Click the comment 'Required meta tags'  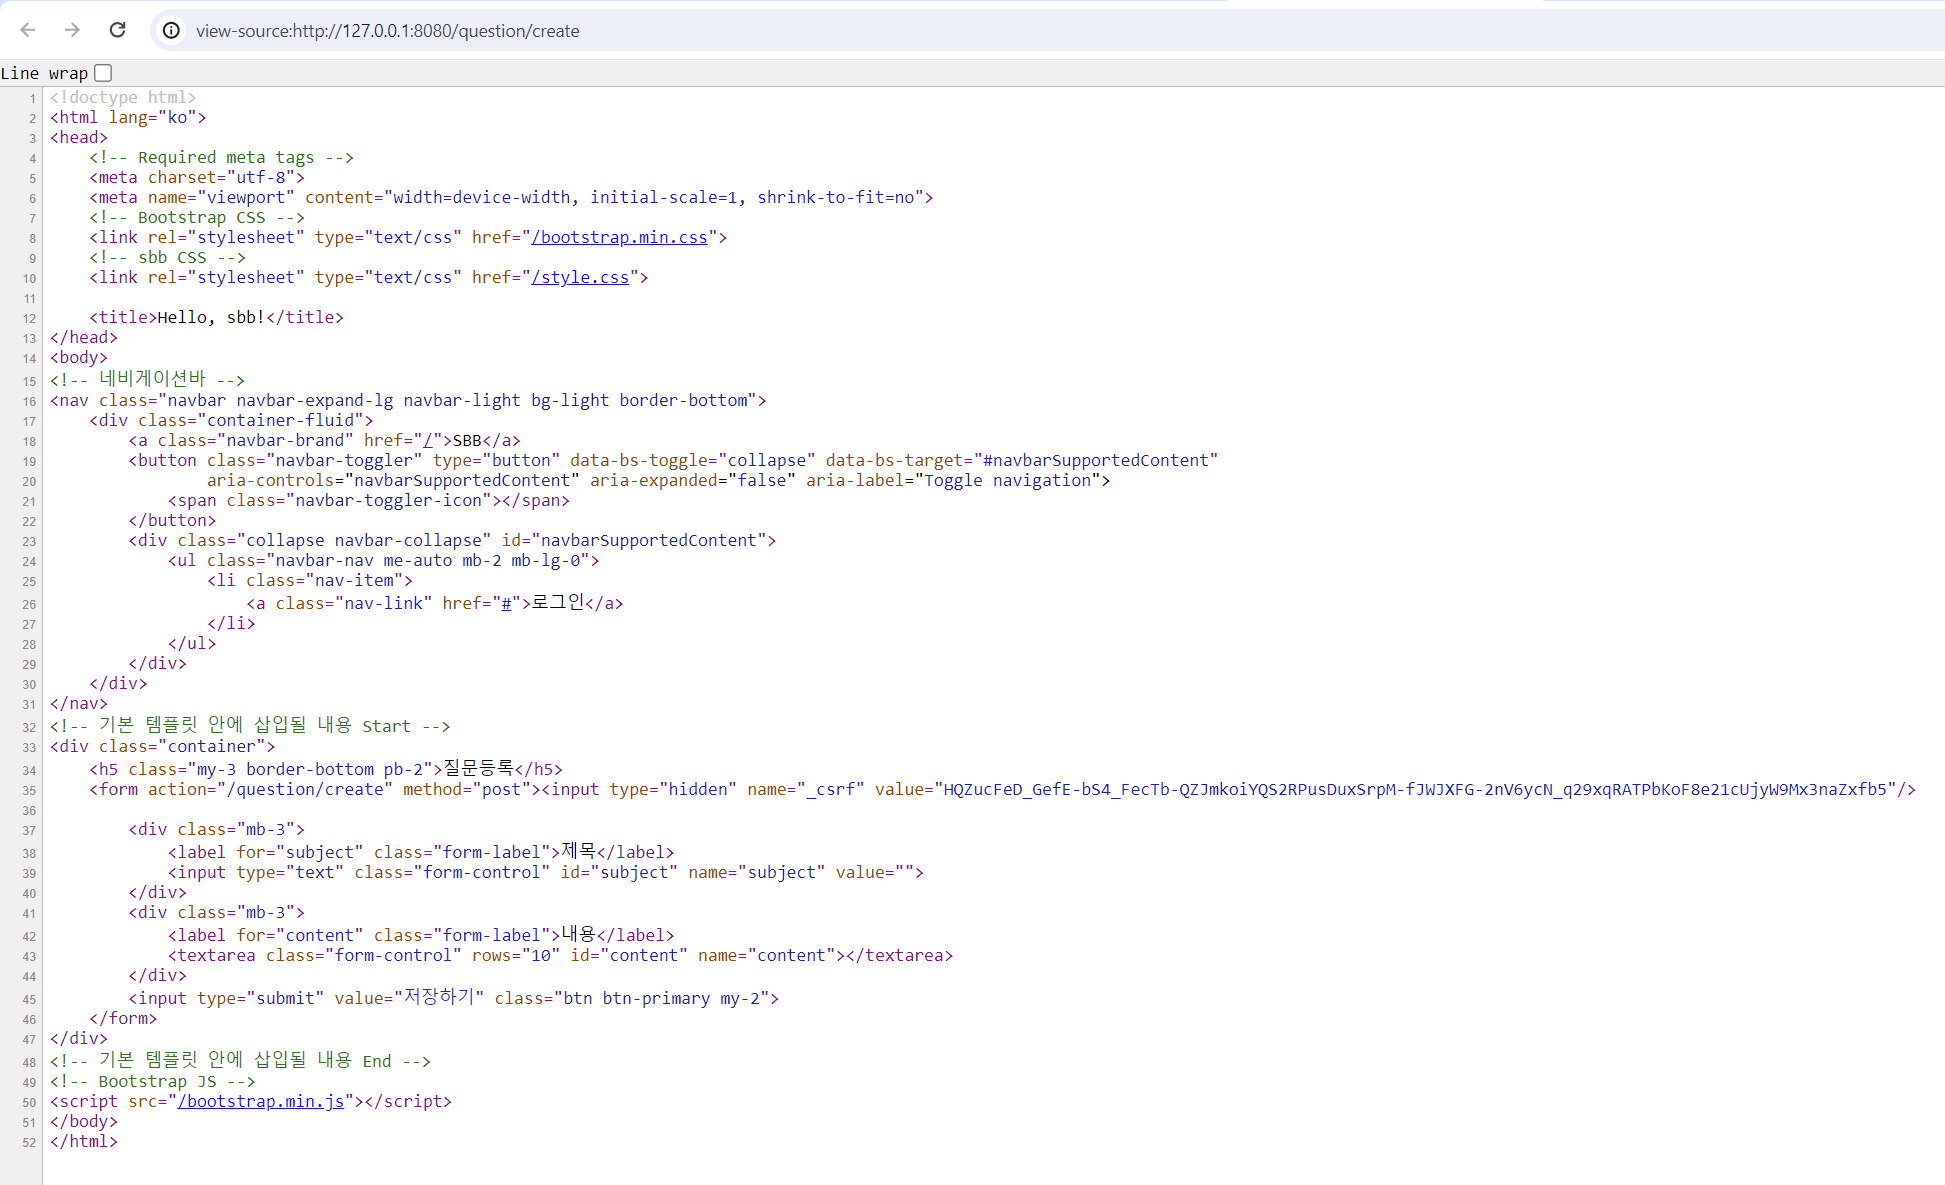[226, 157]
